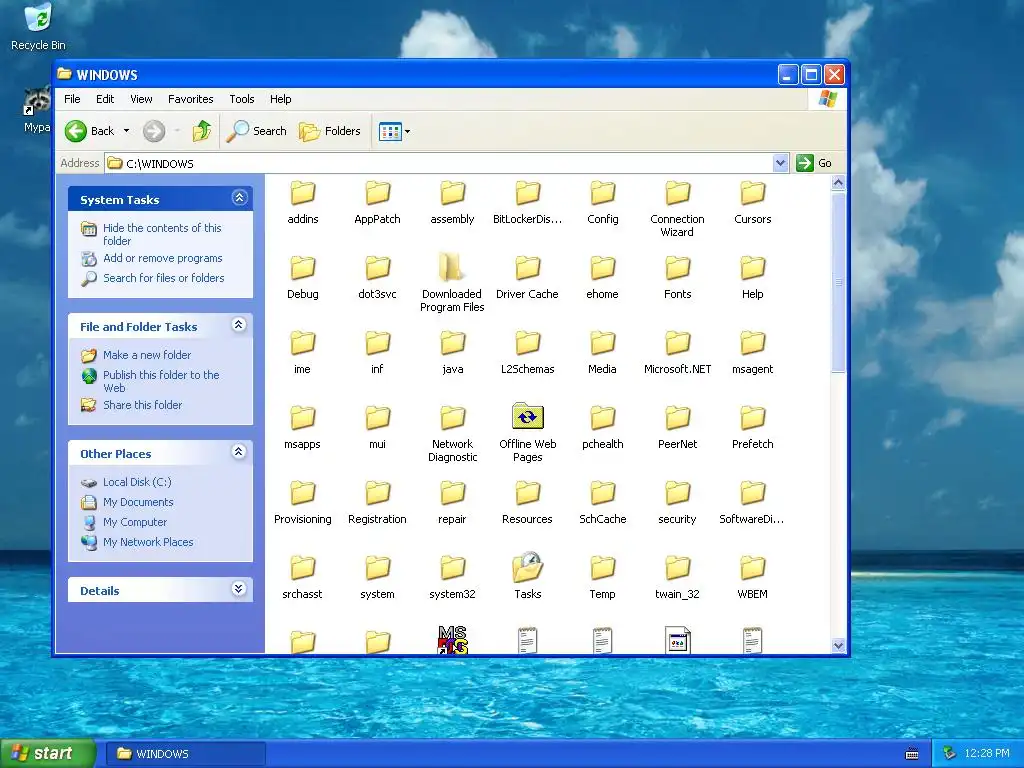The image size is (1024, 768).
Task: Open the File menu
Action: tap(72, 99)
